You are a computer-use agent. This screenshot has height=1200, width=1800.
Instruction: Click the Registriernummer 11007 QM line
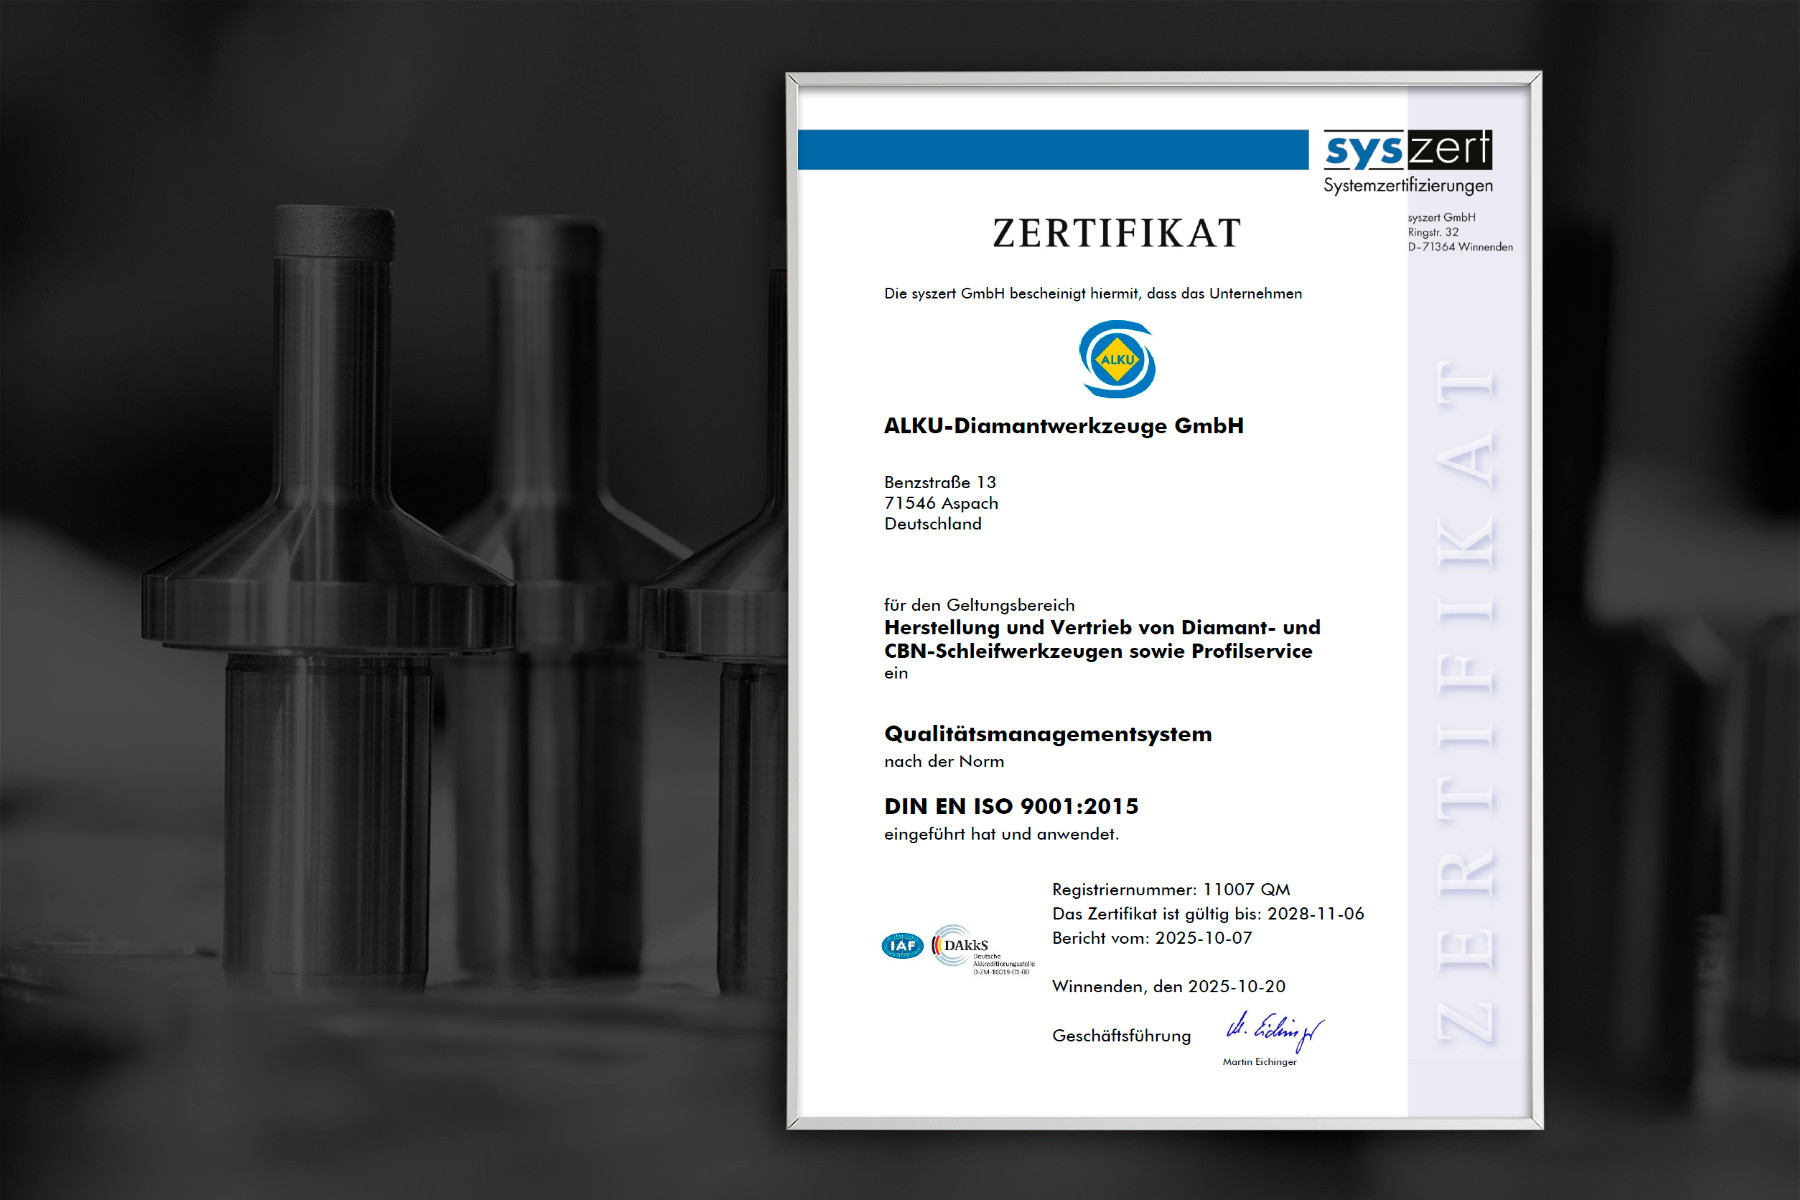[1170, 889]
